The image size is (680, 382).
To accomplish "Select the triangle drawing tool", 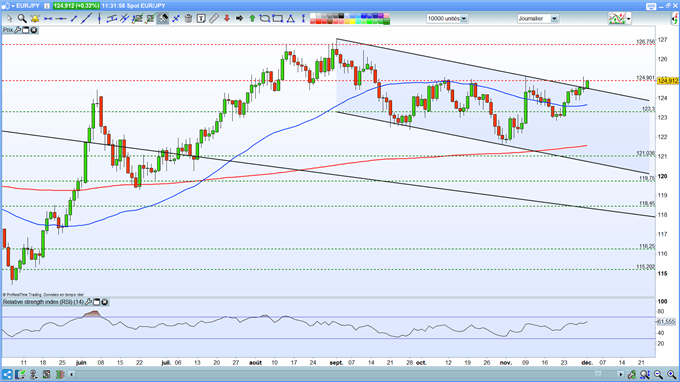I will point(291,19).
